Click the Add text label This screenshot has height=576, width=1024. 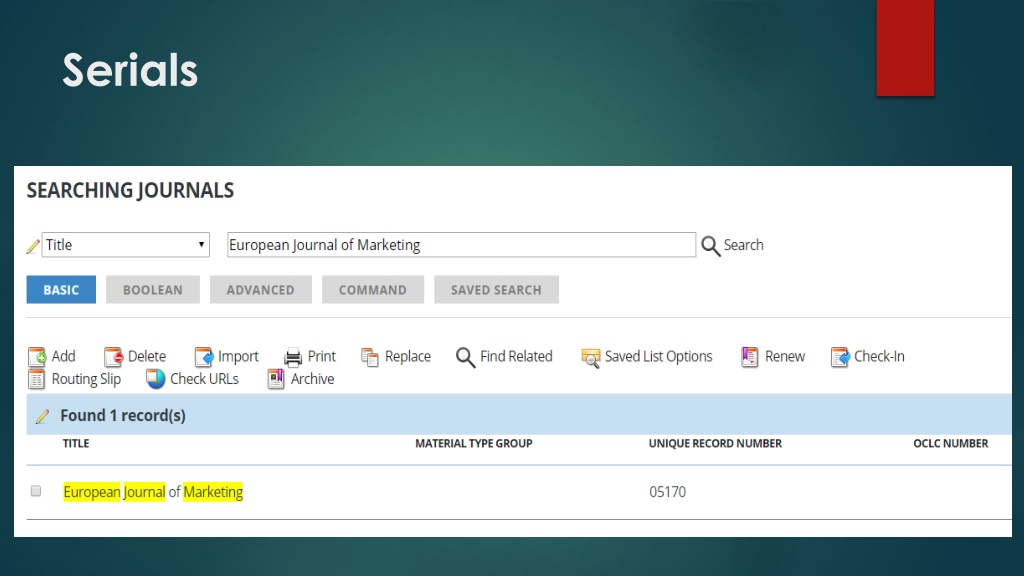tap(63, 356)
